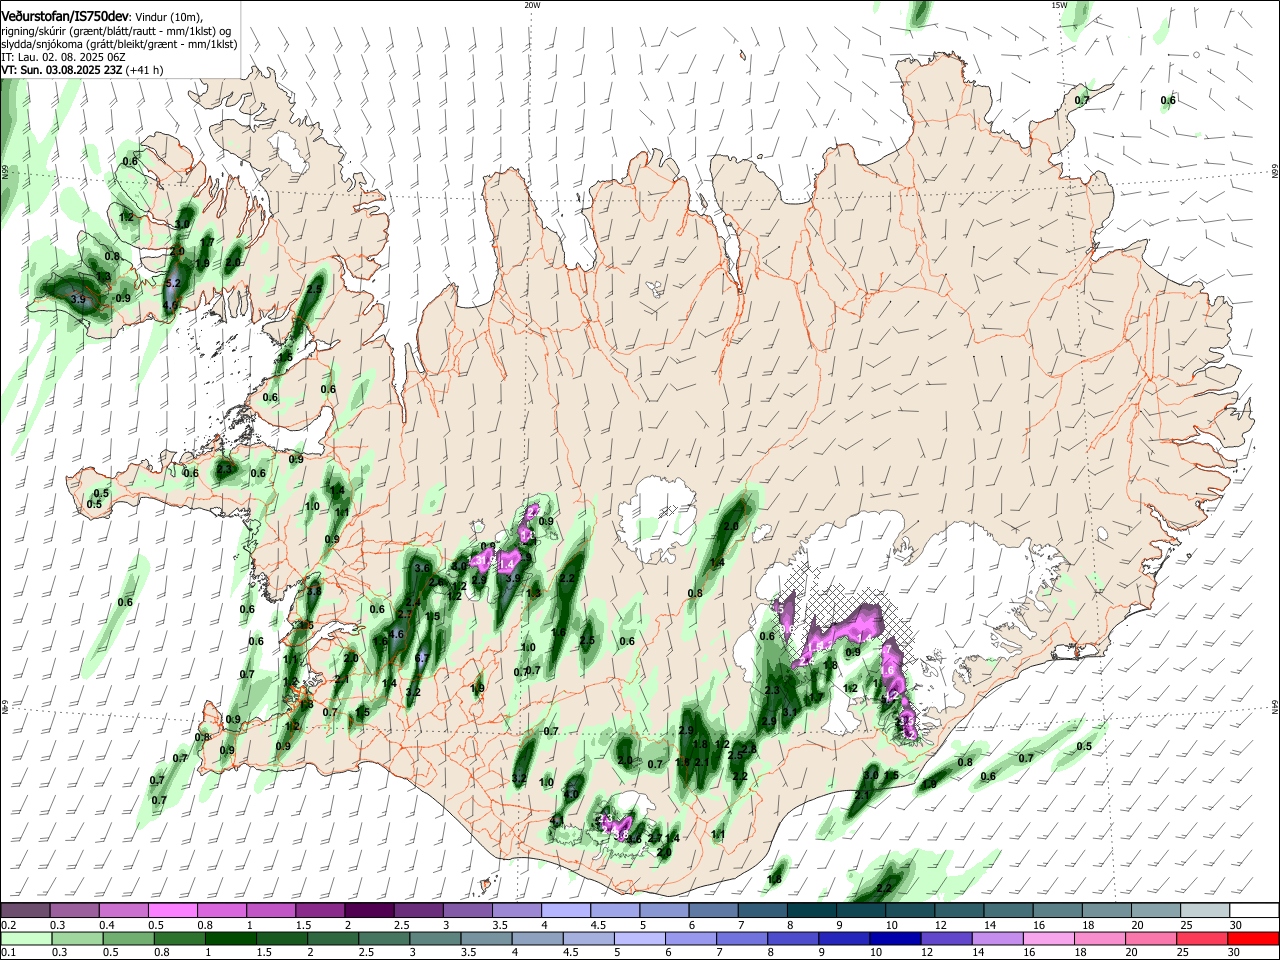Click dark teal 9–10 swatch in upper legend
Image resolution: width=1280 pixels, height=960 pixels.
(x=860, y=911)
